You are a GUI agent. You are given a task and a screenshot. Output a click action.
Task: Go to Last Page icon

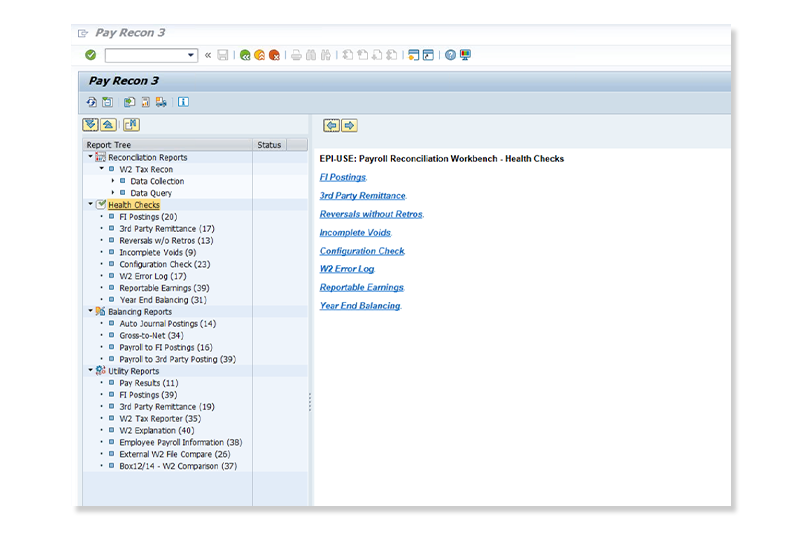[x=392, y=55]
